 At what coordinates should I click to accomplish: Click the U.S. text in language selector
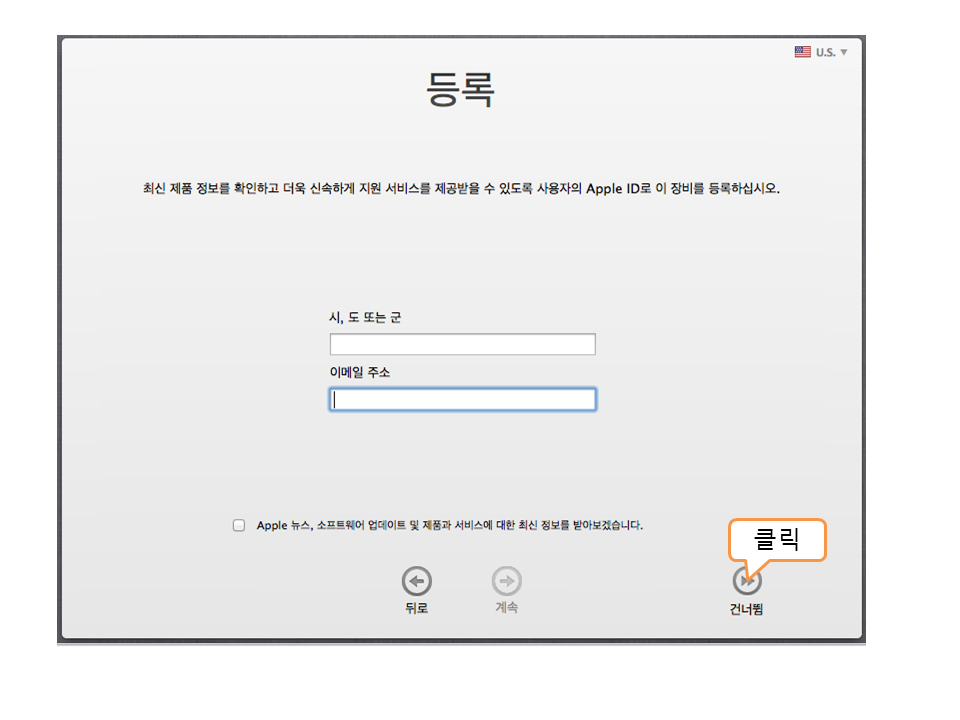(x=825, y=52)
